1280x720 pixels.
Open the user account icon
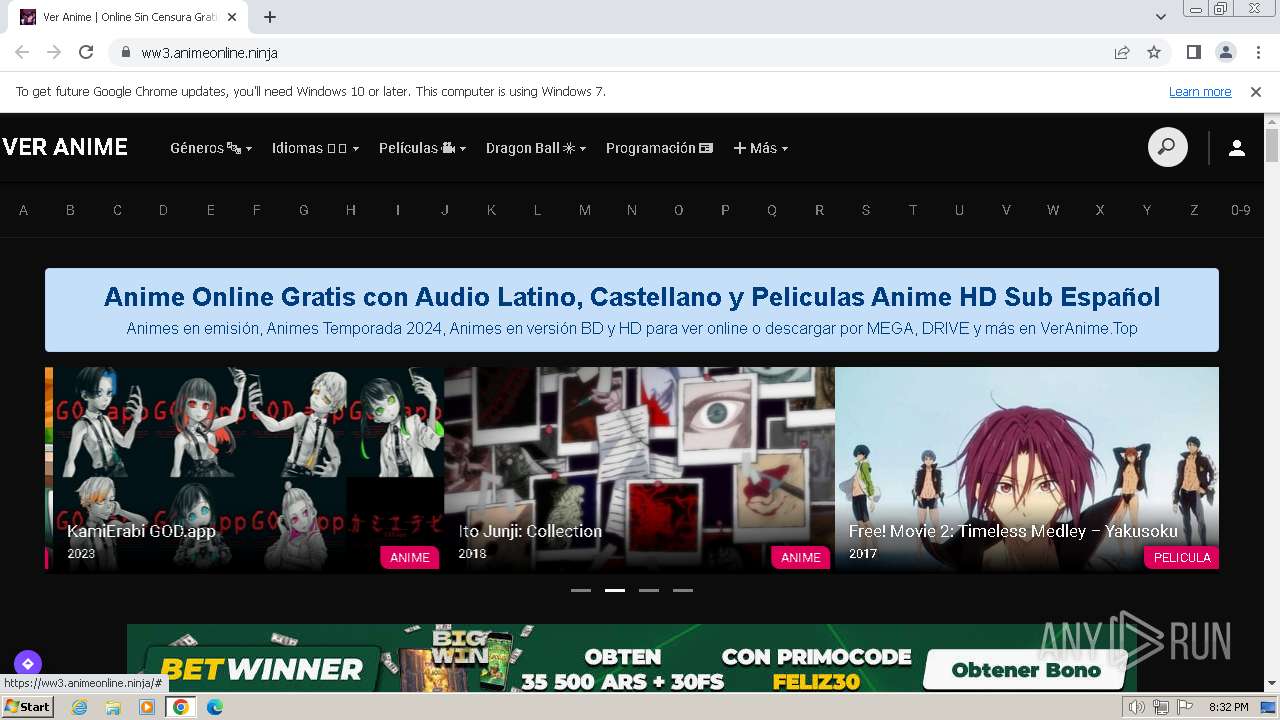(1237, 148)
